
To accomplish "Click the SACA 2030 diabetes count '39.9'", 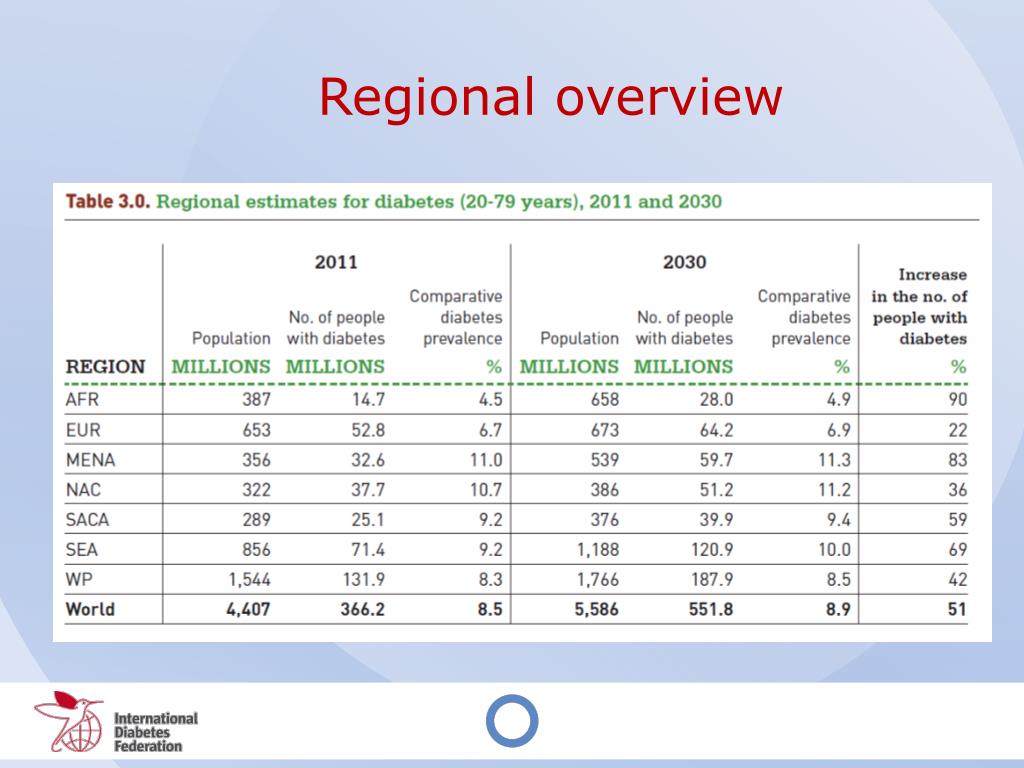I will [716, 520].
